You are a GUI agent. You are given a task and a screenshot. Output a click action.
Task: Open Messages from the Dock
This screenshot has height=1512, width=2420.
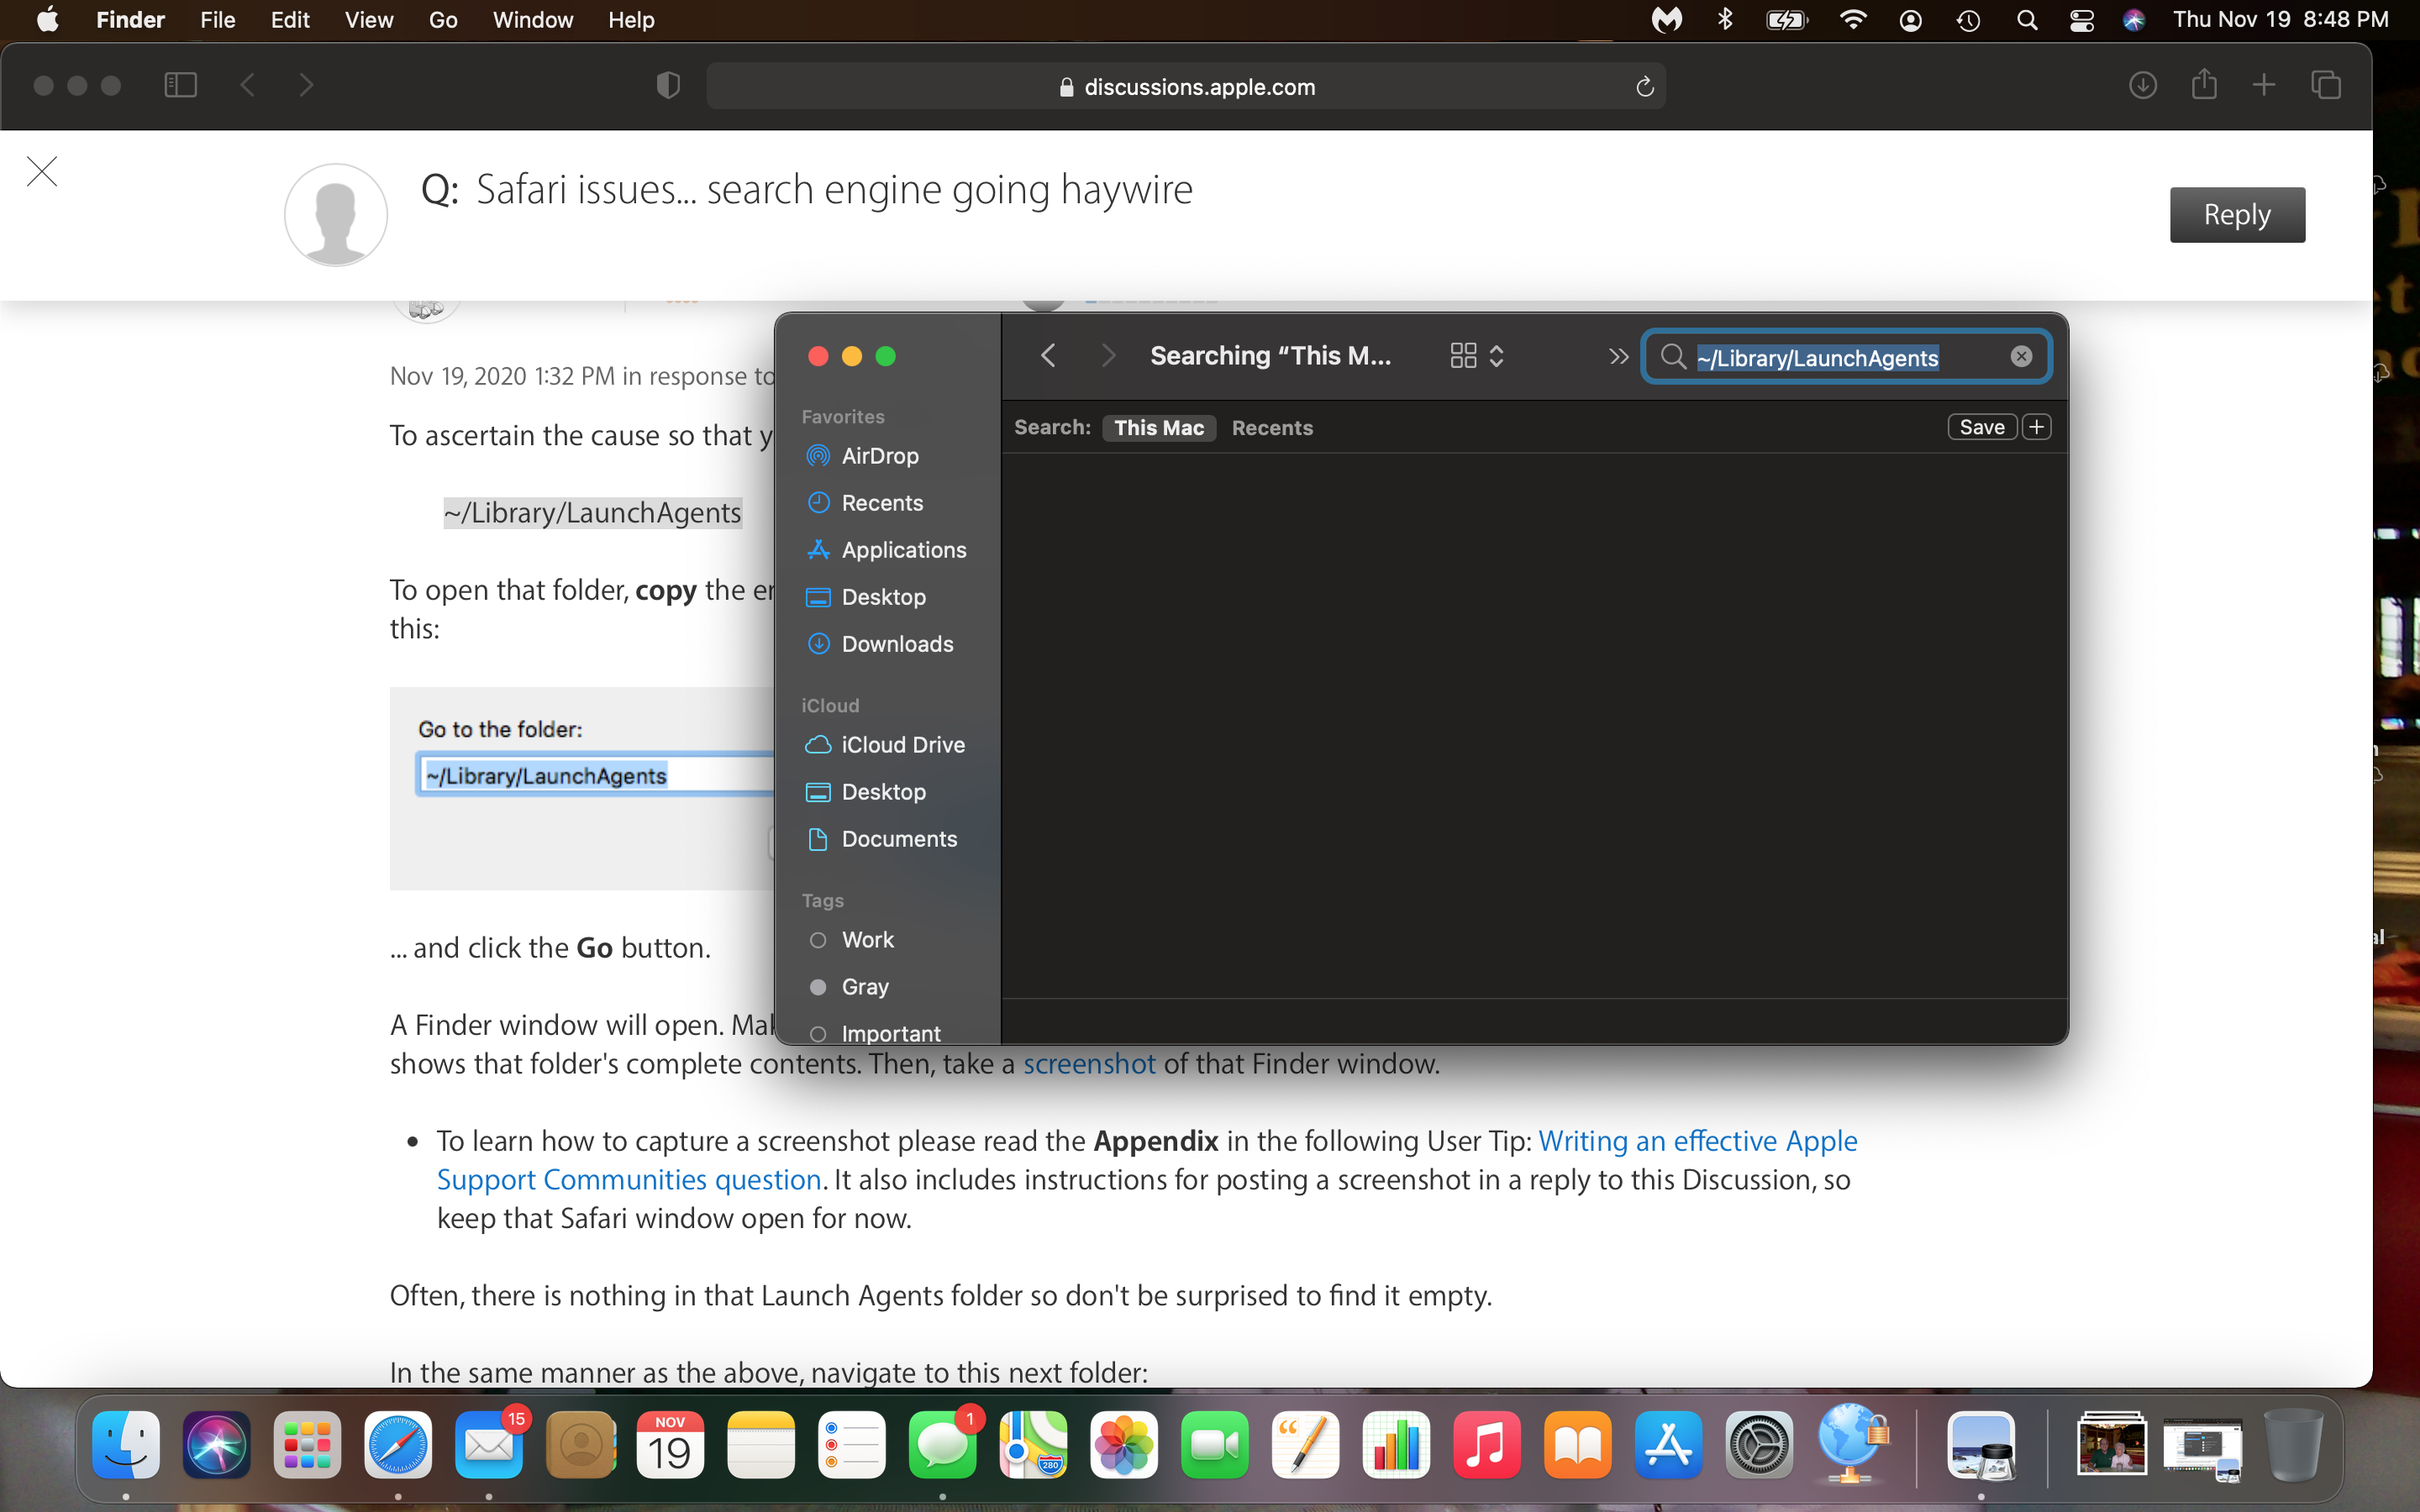tap(942, 1445)
